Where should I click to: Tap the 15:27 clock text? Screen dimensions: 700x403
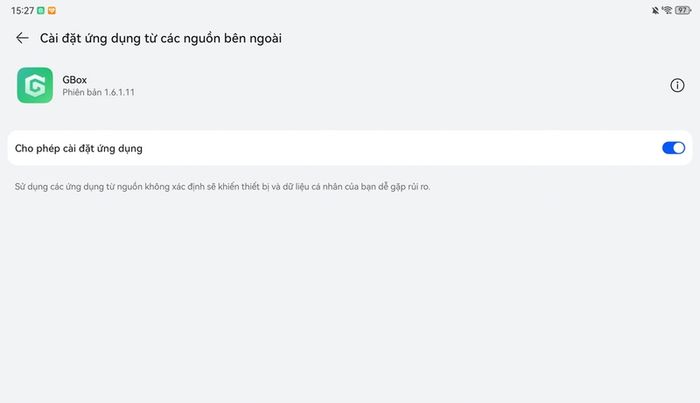[x=22, y=11]
